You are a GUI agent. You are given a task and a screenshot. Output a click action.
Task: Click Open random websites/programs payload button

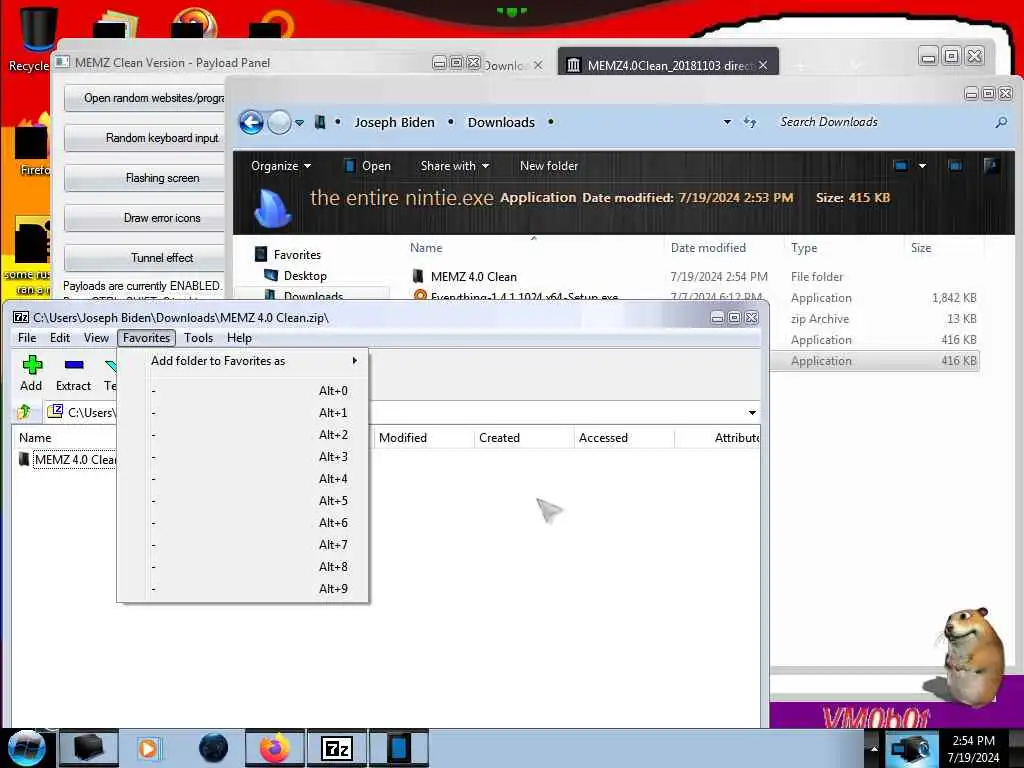[x=146, y=98]
